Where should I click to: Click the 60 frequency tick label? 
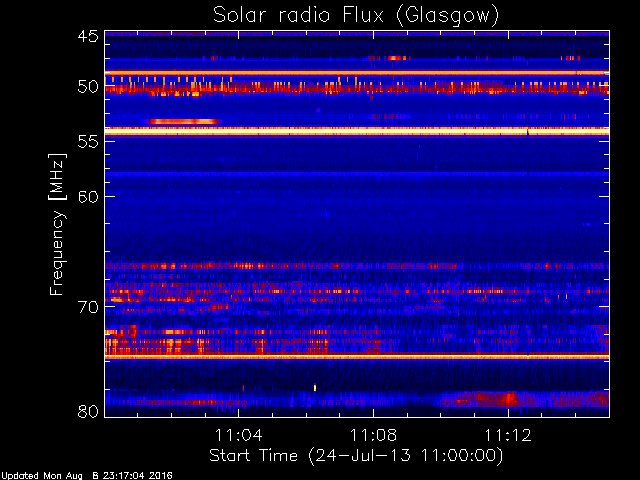point(88,196)
